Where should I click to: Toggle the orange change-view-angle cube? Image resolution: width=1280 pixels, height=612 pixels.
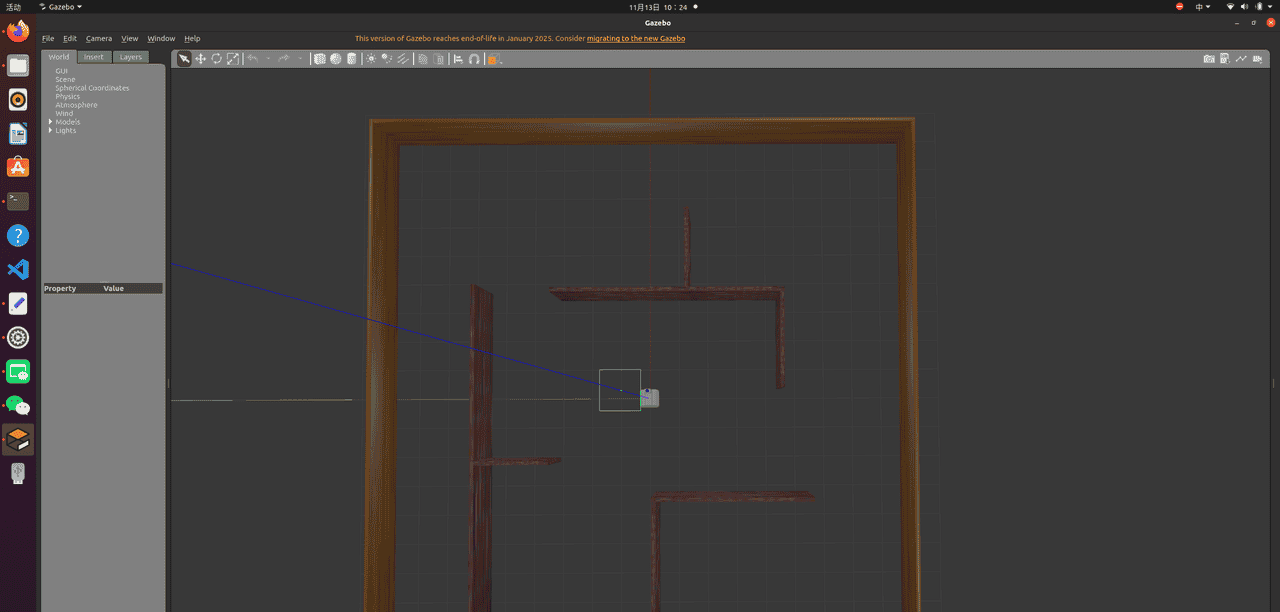click(493, 59)
